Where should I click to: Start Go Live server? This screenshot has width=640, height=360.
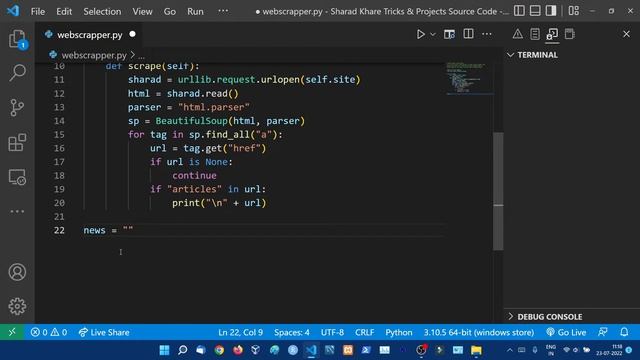coord(566,332)
